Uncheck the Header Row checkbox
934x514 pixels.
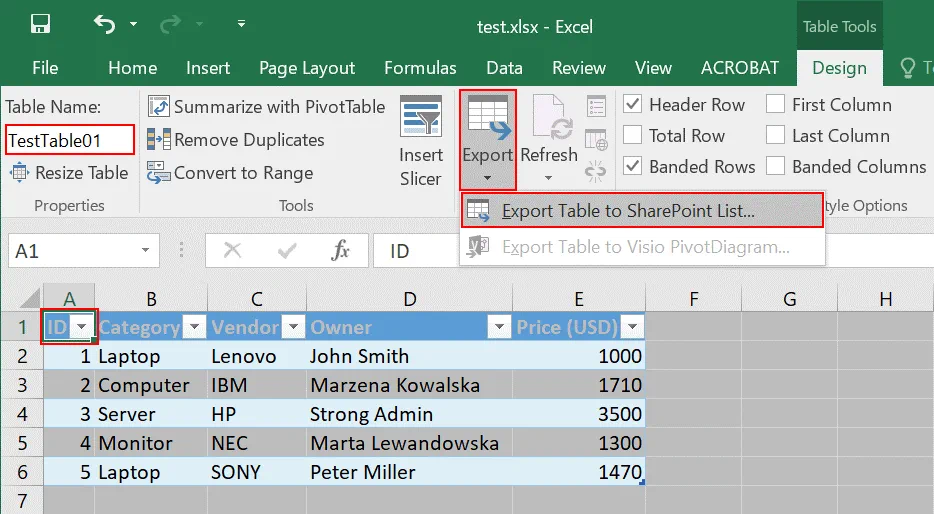click(x=633, y=104)
